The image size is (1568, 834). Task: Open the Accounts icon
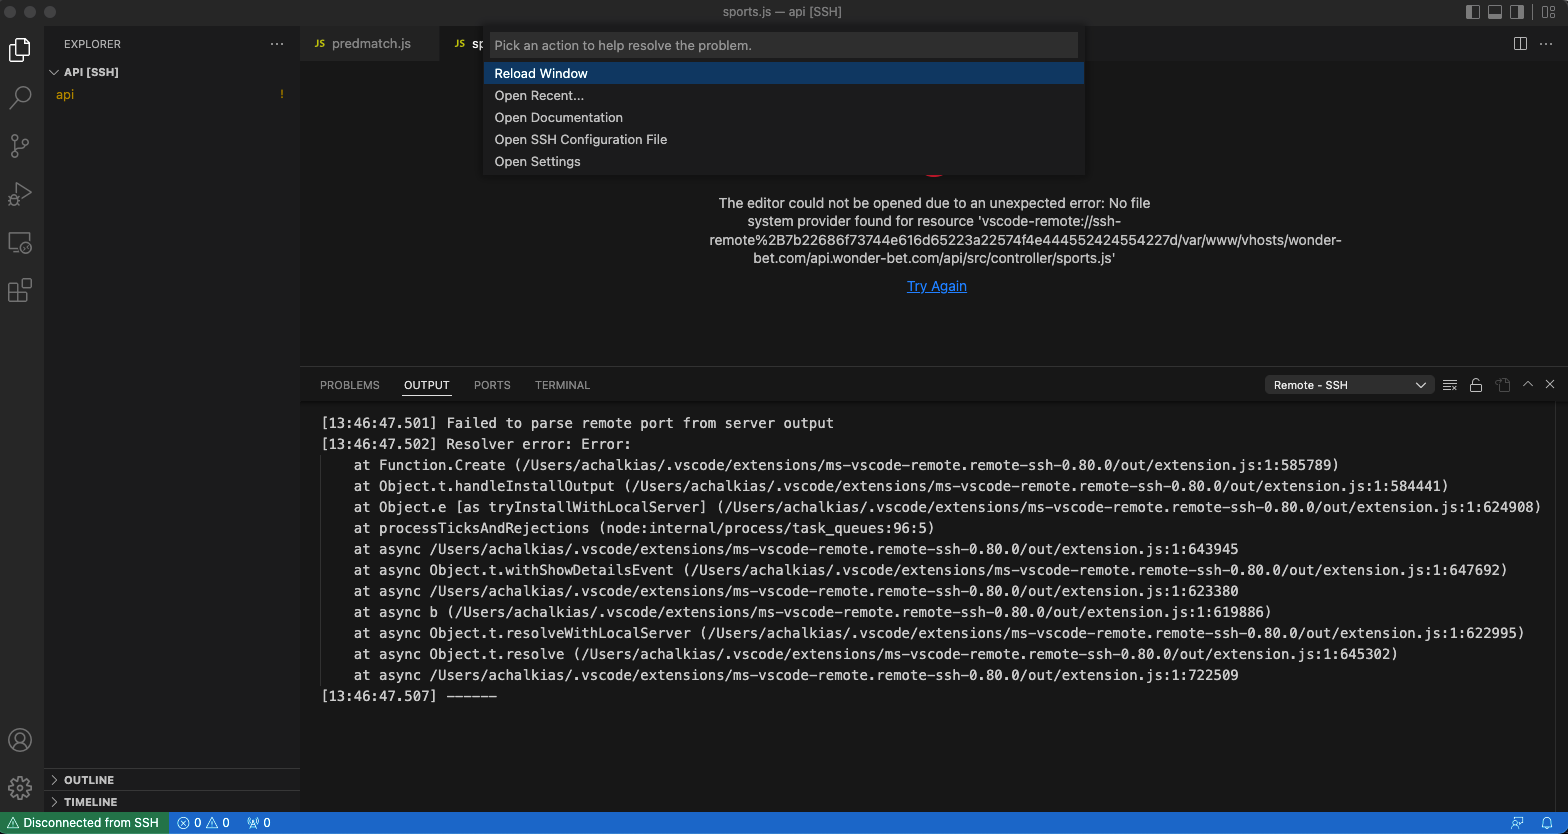(20, 740)
